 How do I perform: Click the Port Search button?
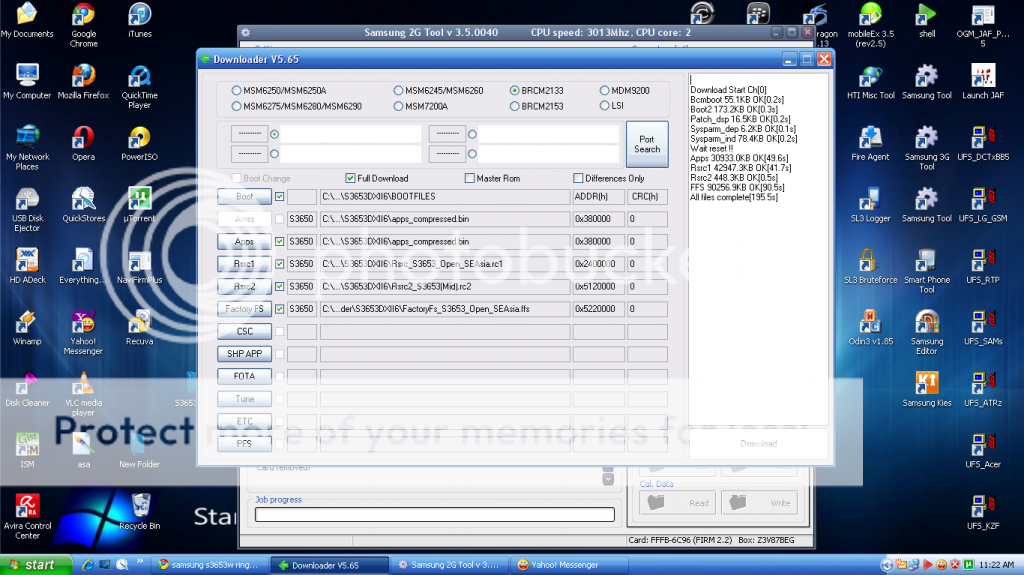[x=647, y=144]
